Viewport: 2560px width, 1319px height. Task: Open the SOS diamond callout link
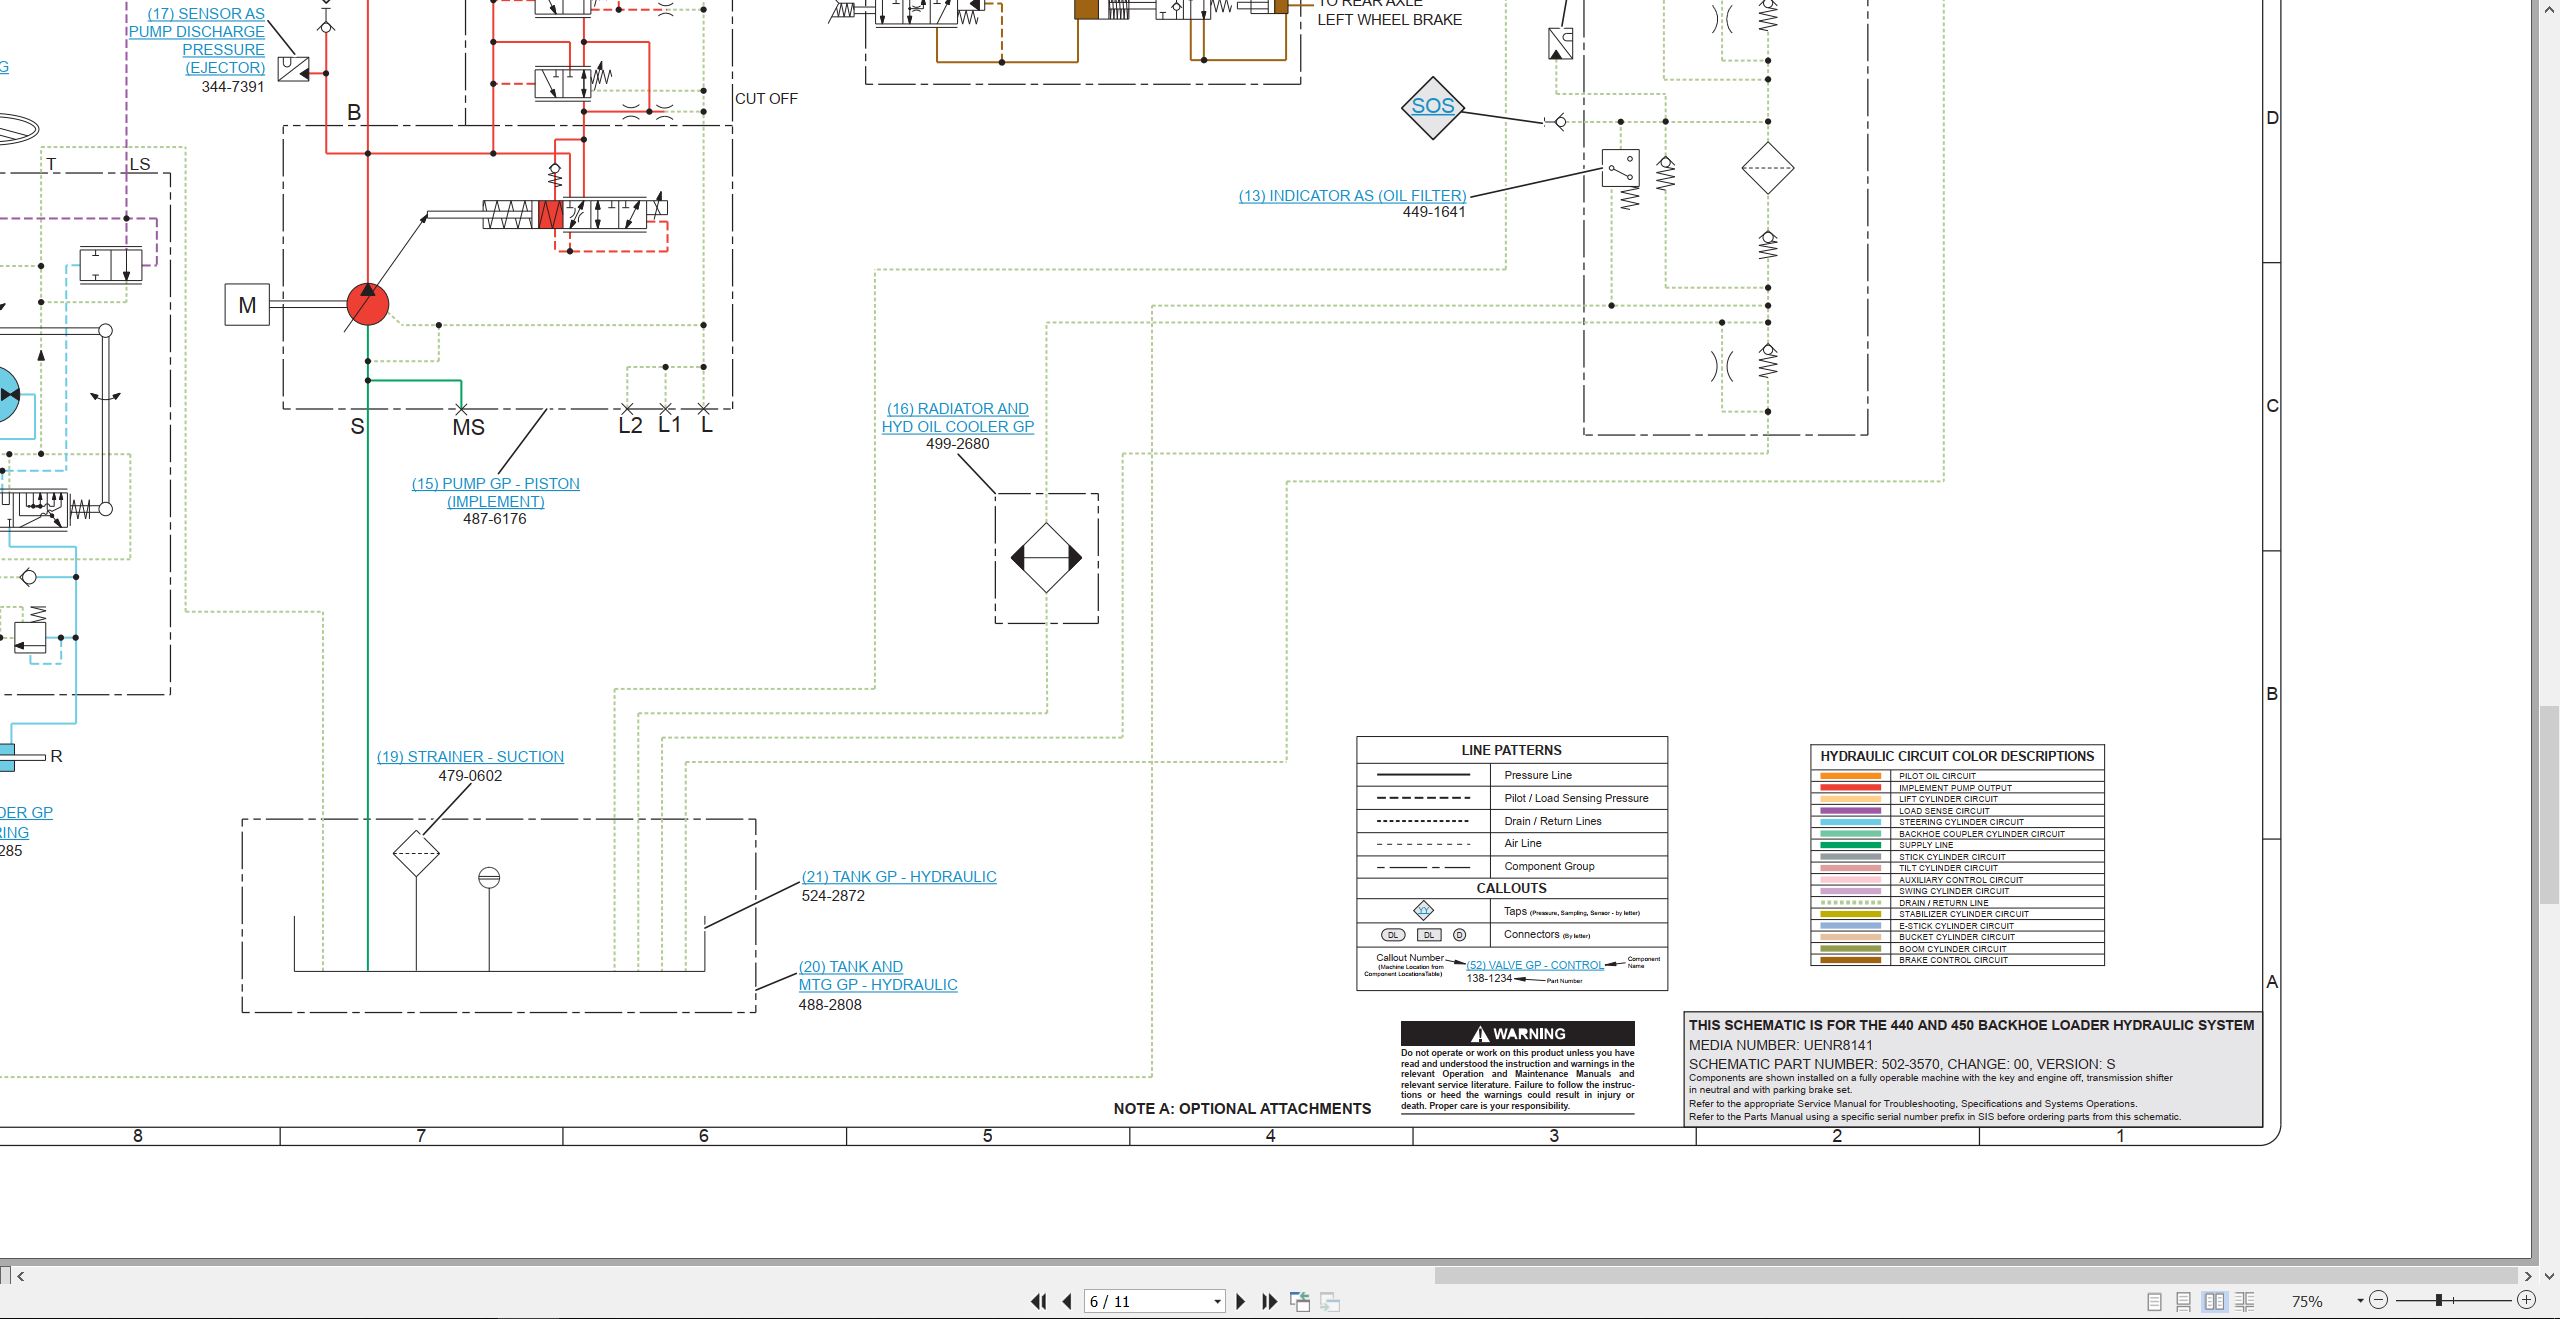(x=1433, y=106)
